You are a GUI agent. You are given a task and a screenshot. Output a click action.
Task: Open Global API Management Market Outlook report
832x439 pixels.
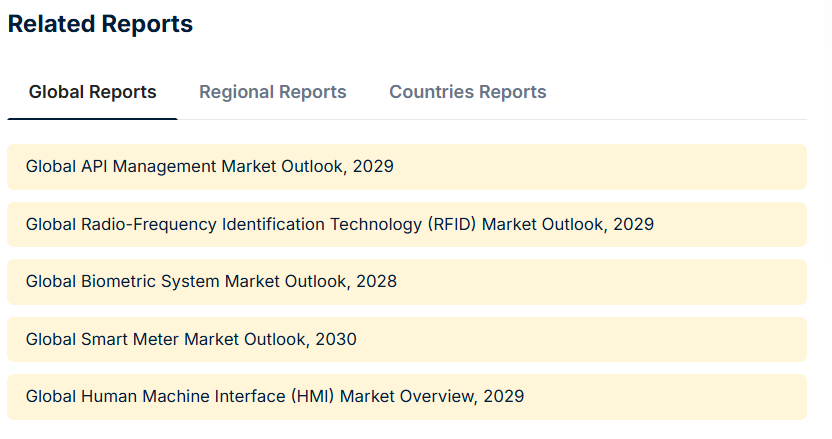(407, 167)
